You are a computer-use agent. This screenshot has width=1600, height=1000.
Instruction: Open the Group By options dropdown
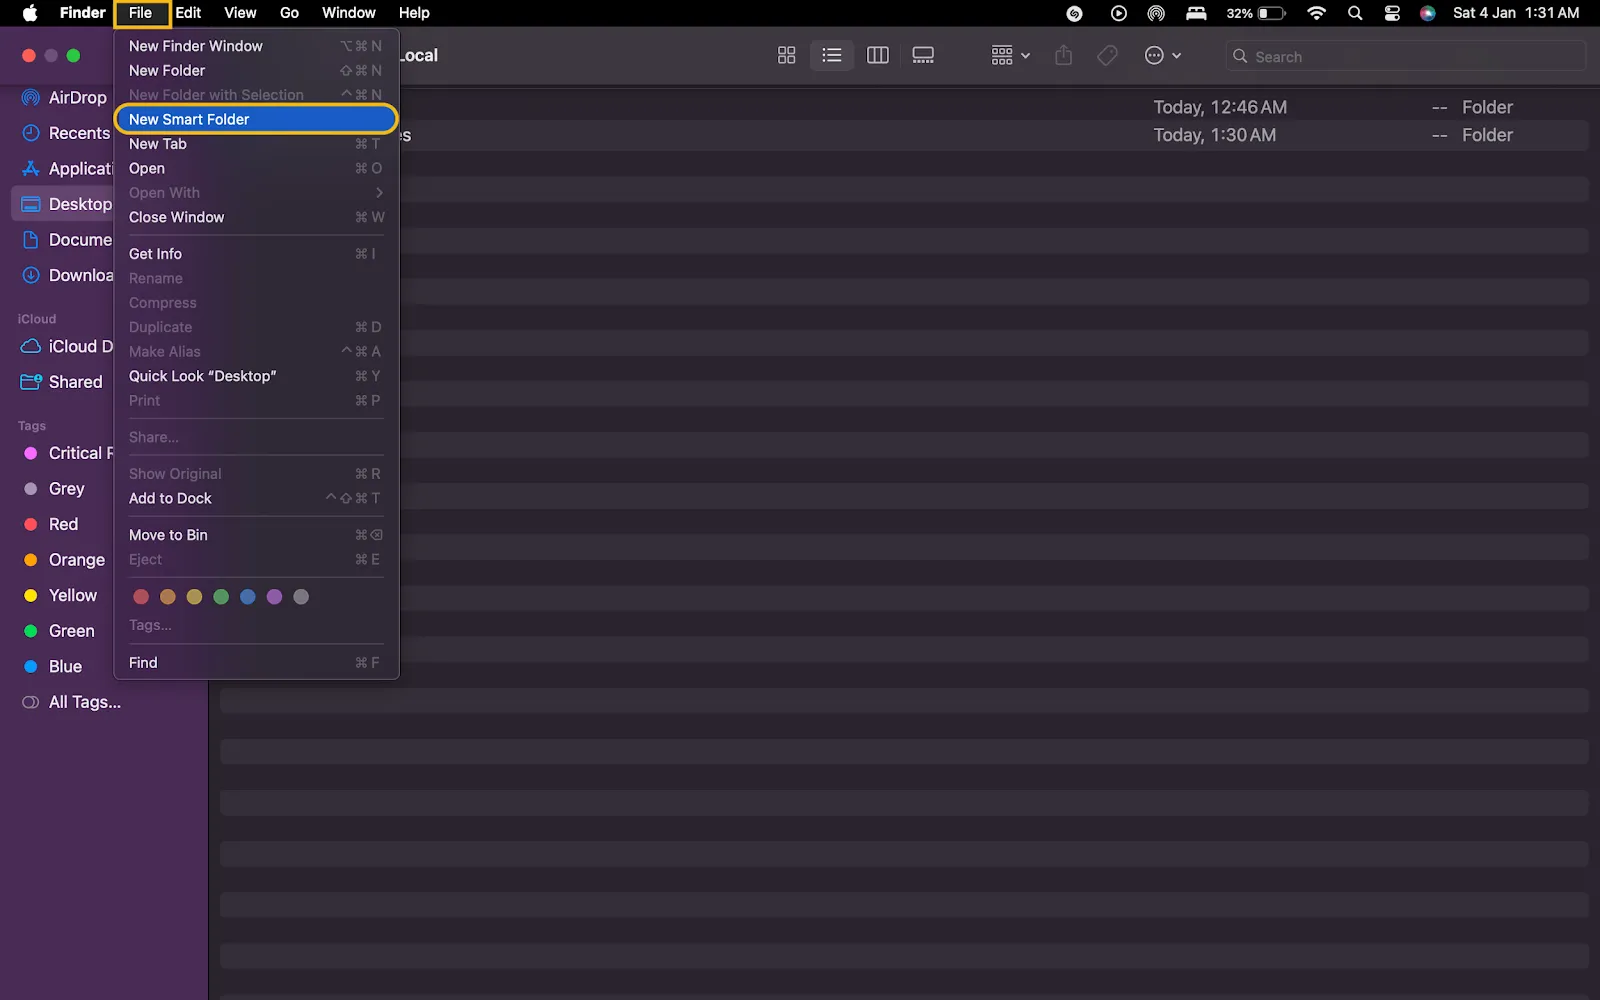point(1010,56)
